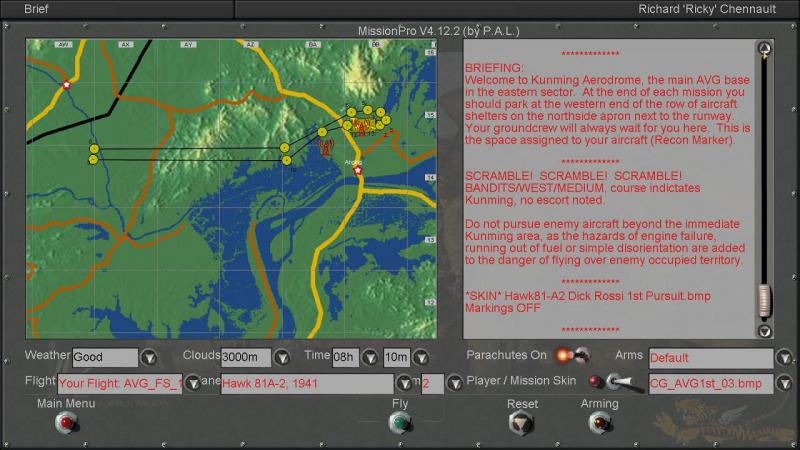Click the MissionPro V4.12.2 title text
Screen dimensions: 800x450
click(438, 31)
